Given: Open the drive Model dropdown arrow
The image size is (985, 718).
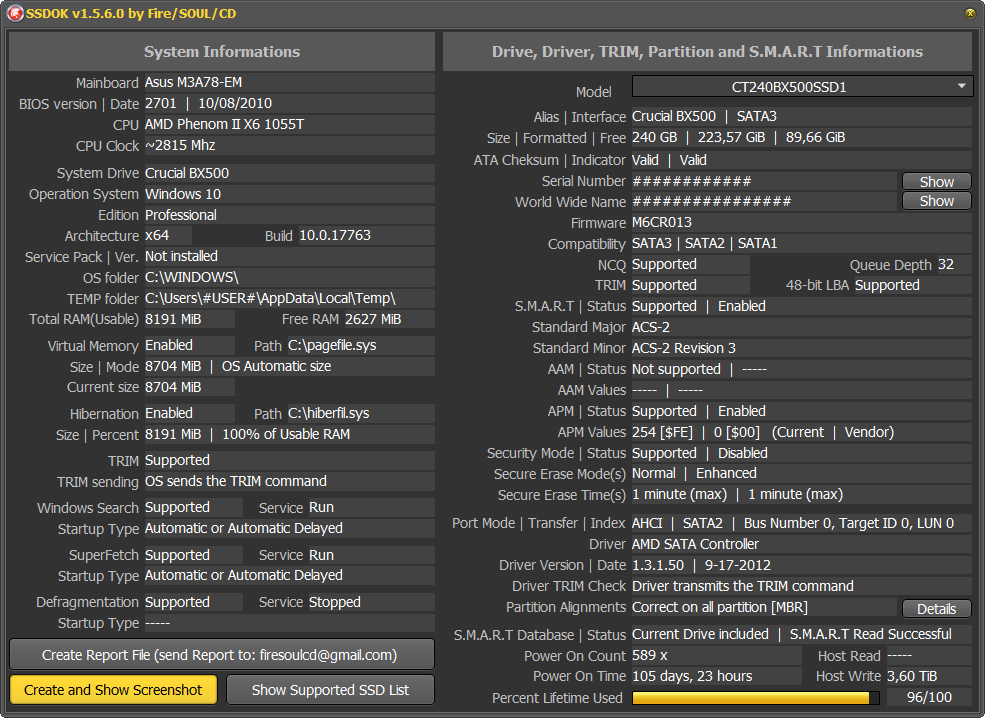Looking at the screenshot, I should (961, 86).
